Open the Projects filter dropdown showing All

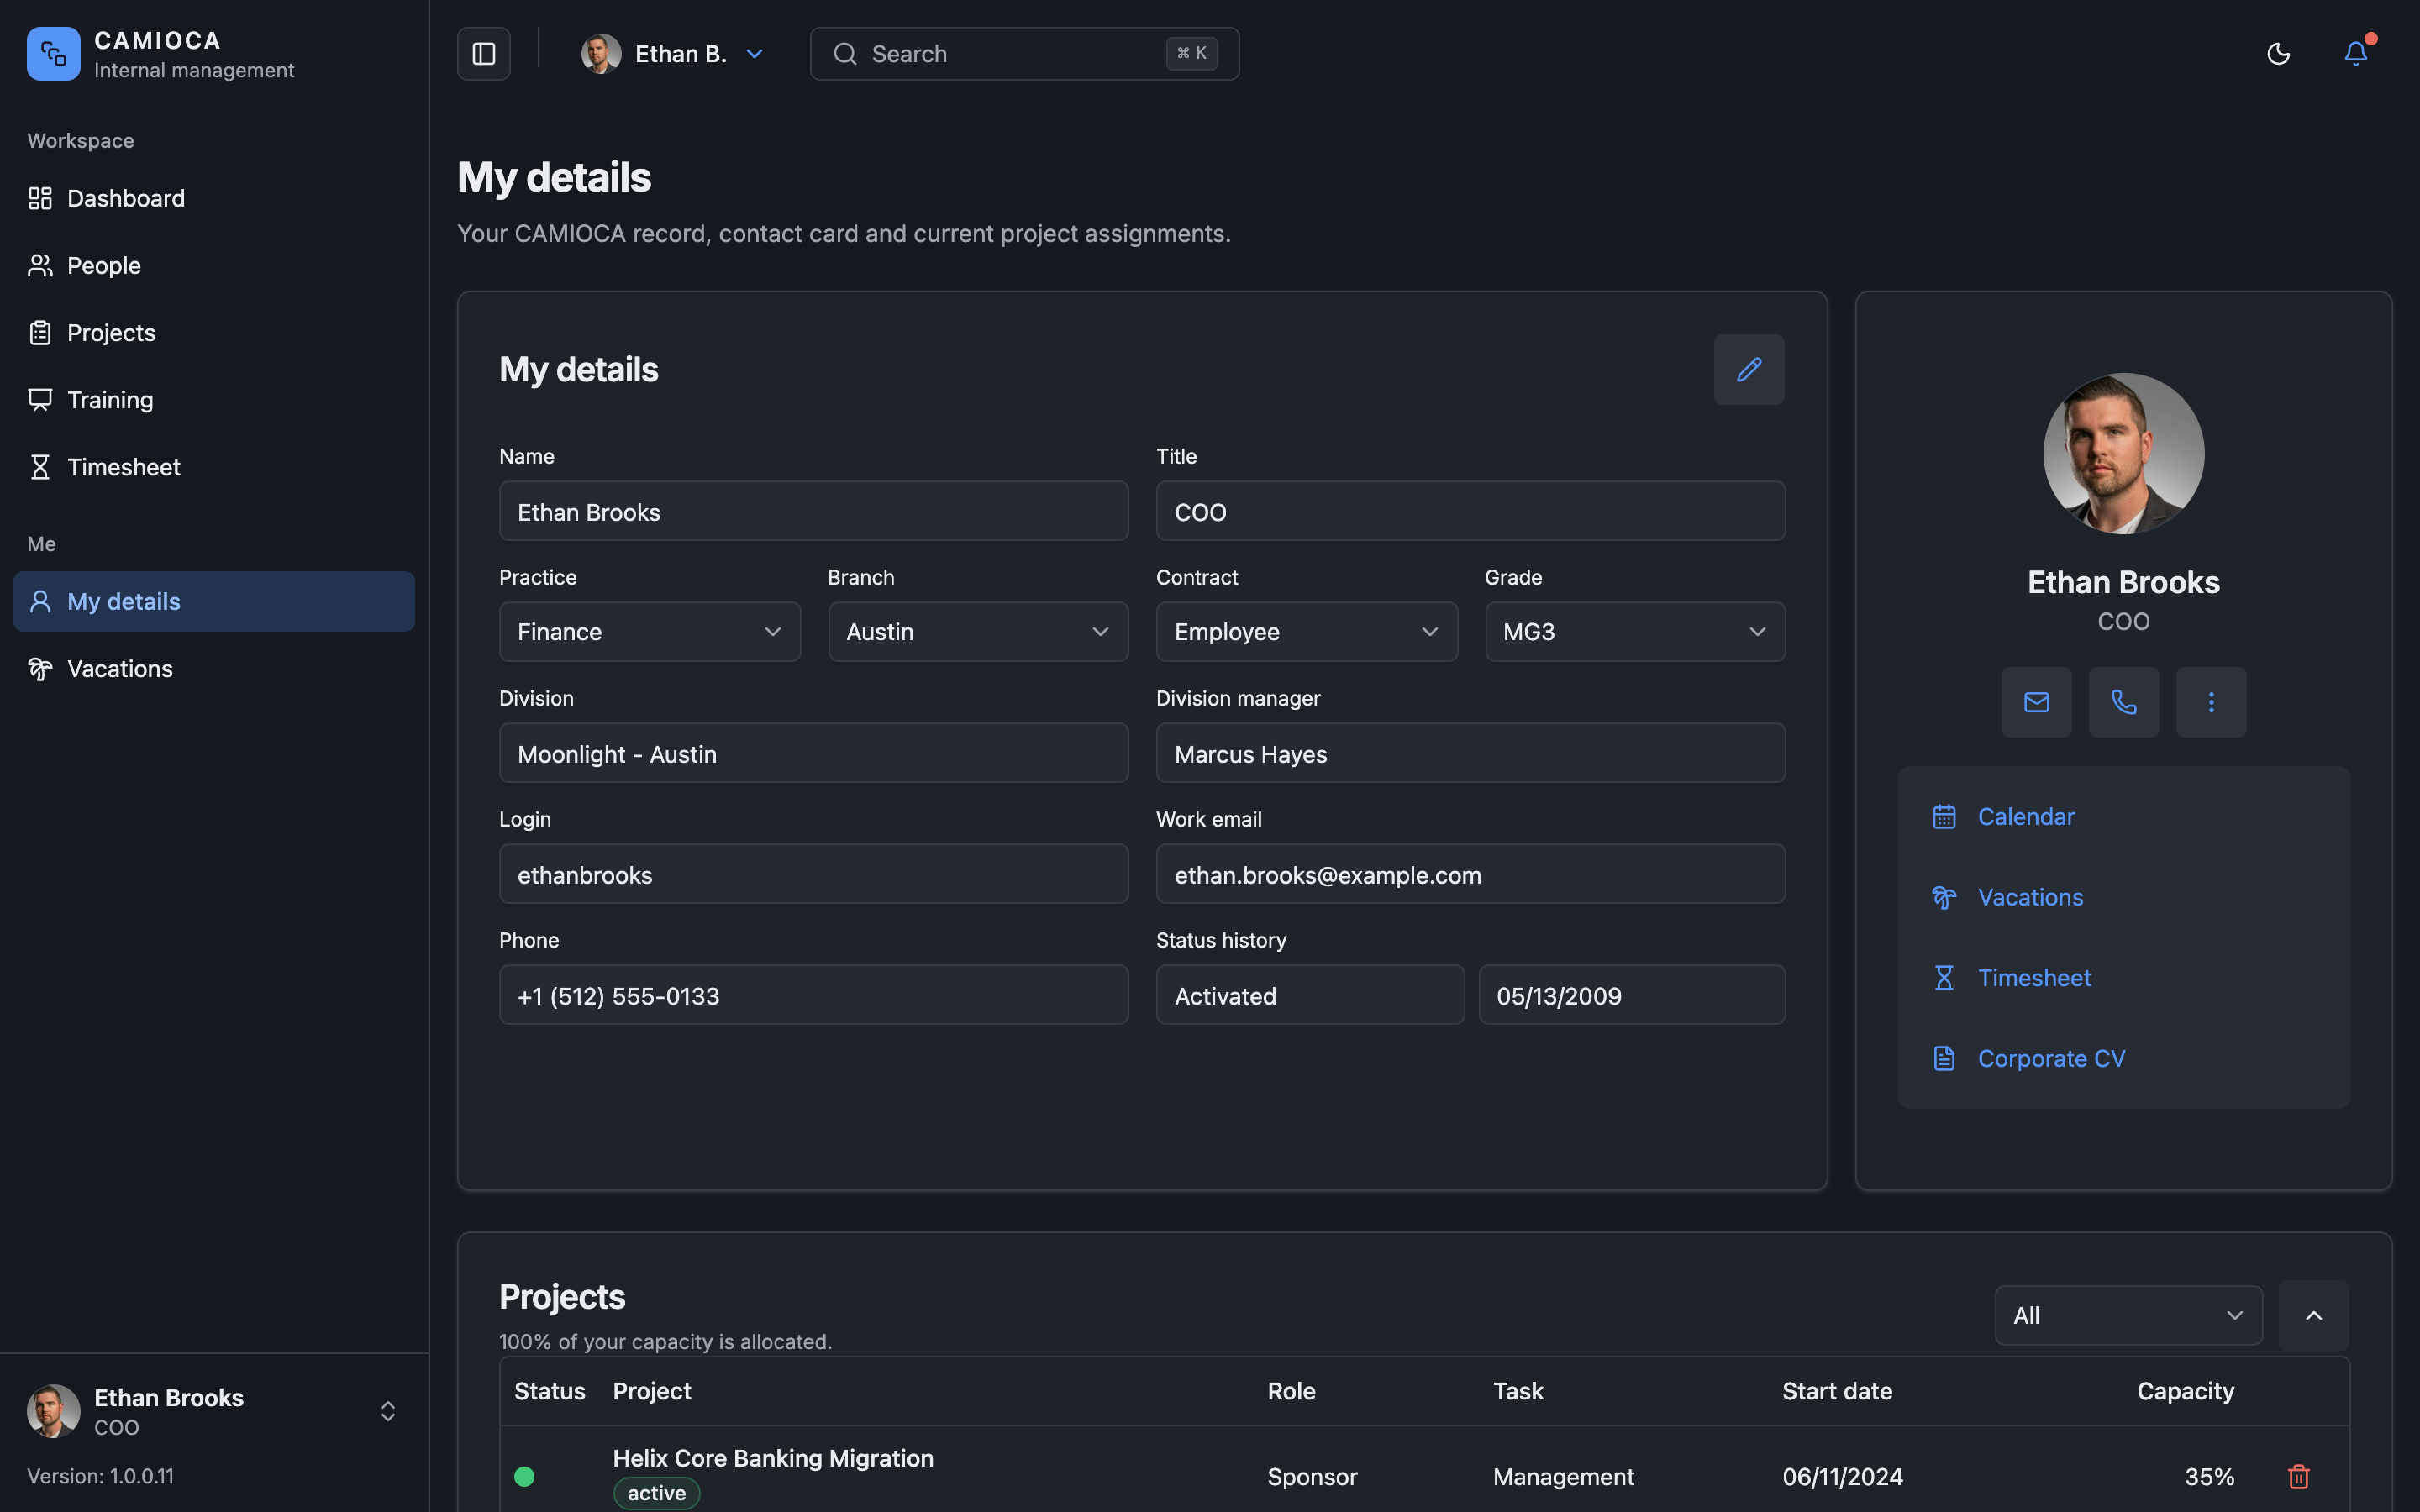[x=2128, y=1316]
